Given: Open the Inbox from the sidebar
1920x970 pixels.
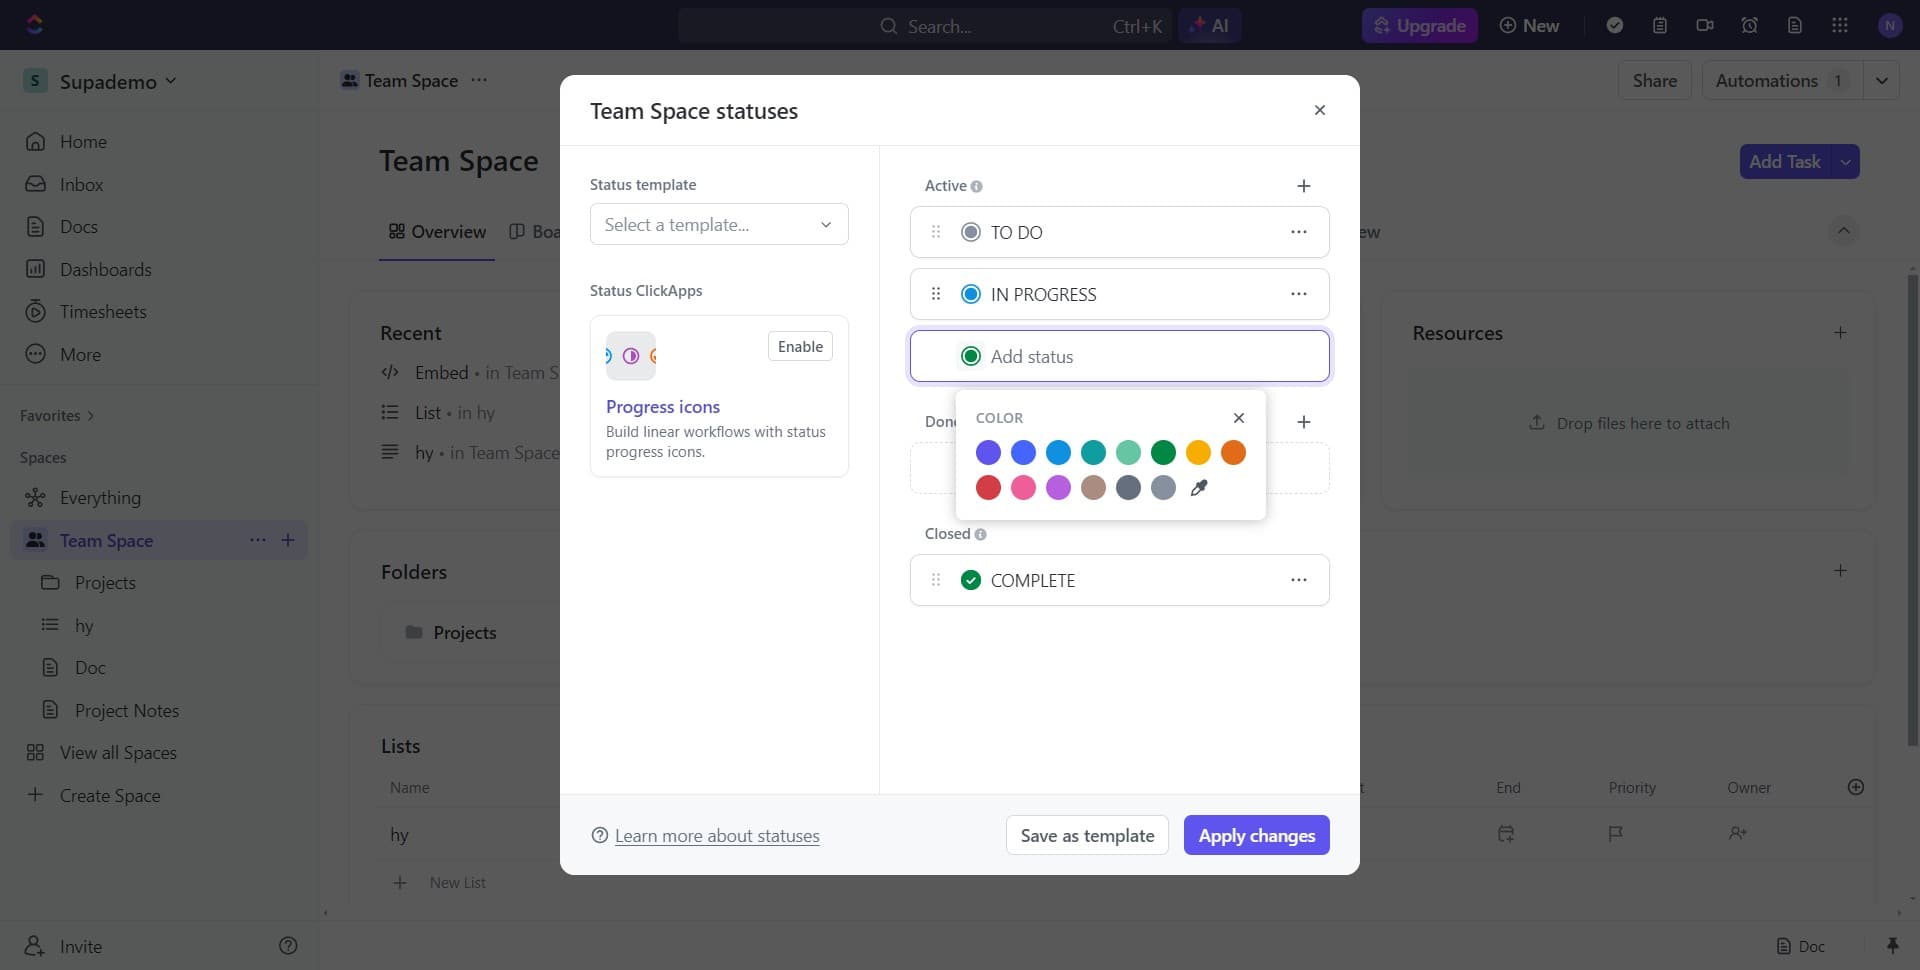Looking at the screenshot, I should click(84, 184).
